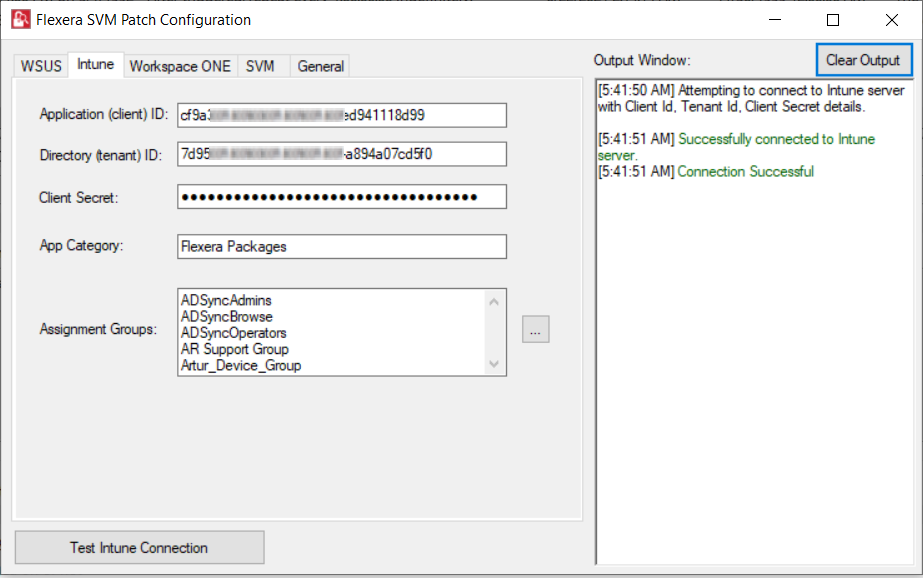Click the App Category text field
Screen dimensions: 923x578
pos(341,246)
